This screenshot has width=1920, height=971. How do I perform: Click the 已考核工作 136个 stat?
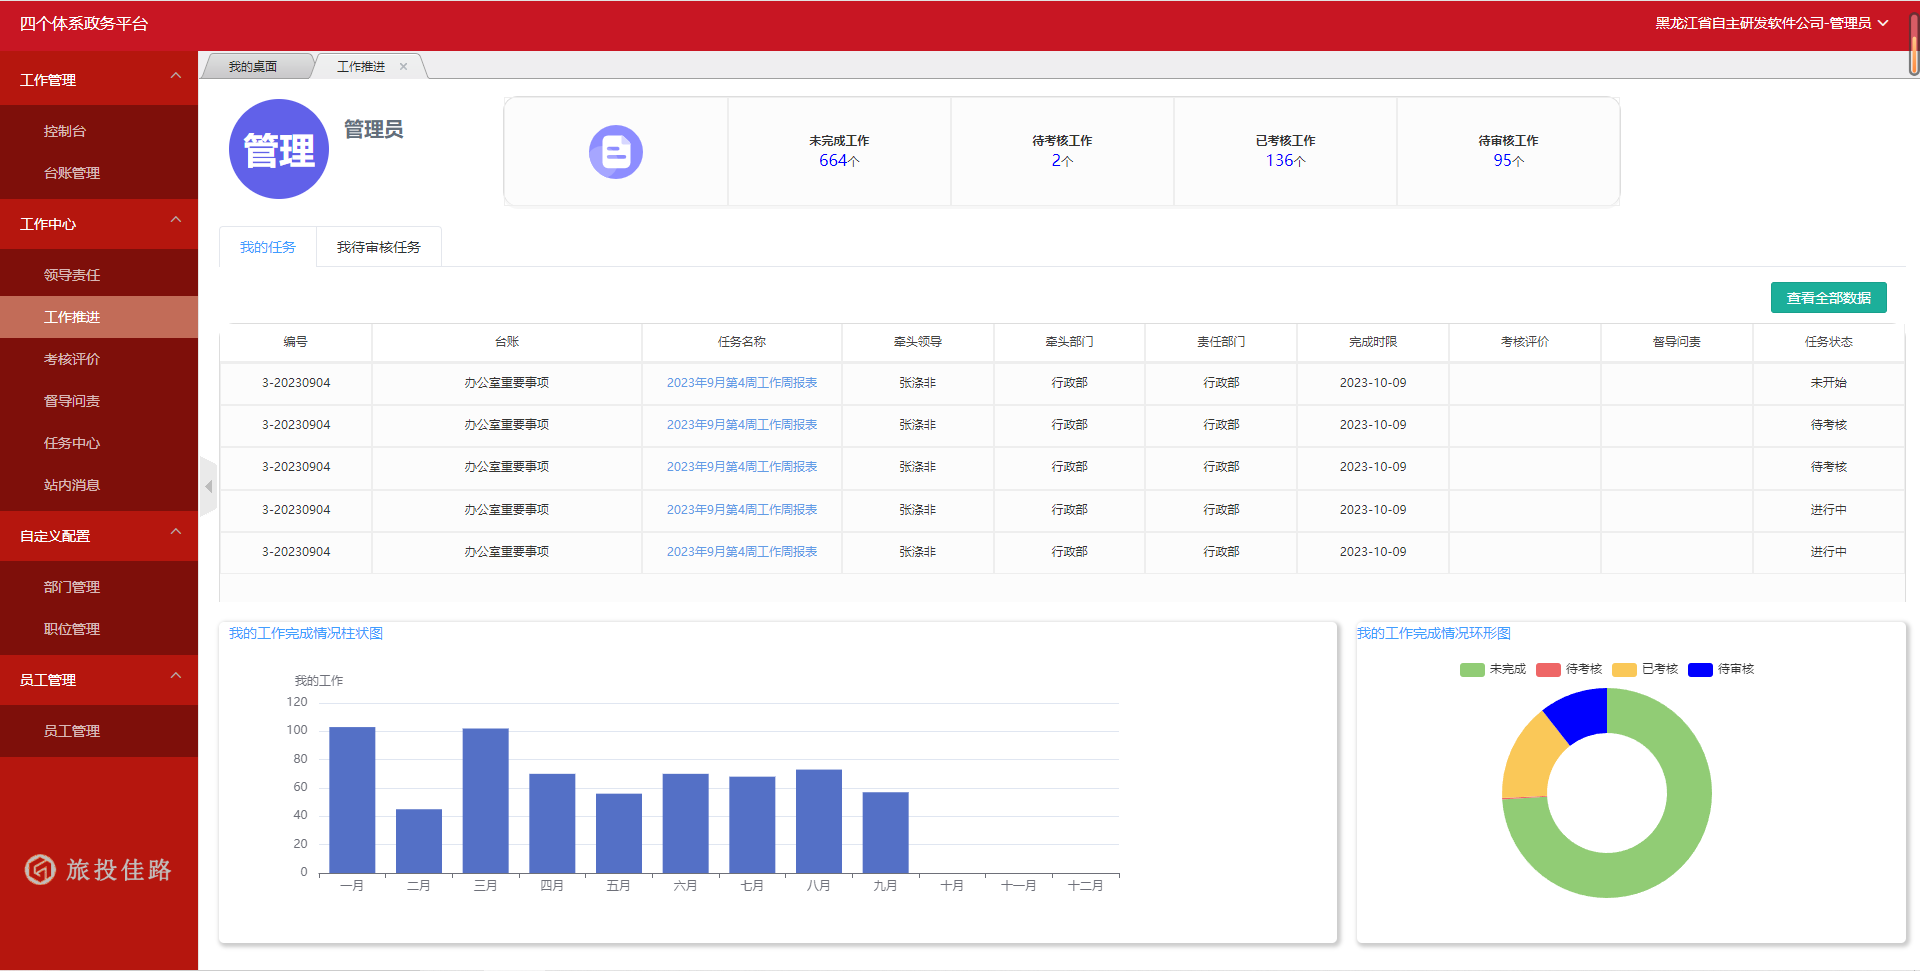tap(1285, 151)
